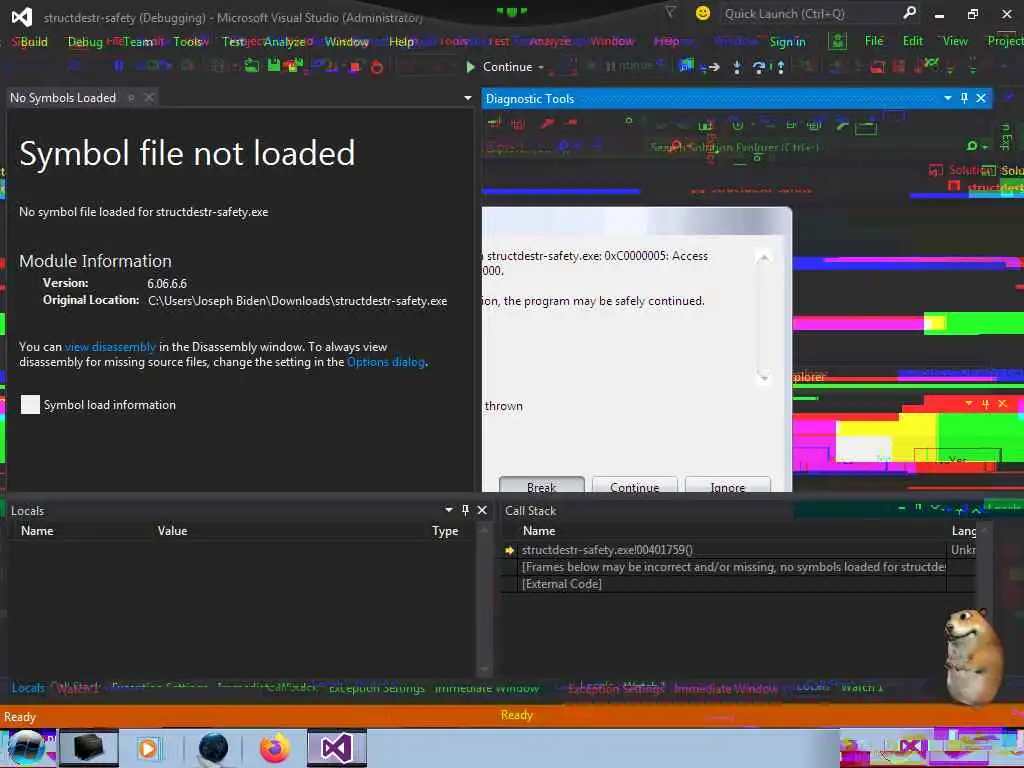Click the Locals panel vertical scrollbar
This screenshot has width=1024, height=768.
(x=484, y=599)
